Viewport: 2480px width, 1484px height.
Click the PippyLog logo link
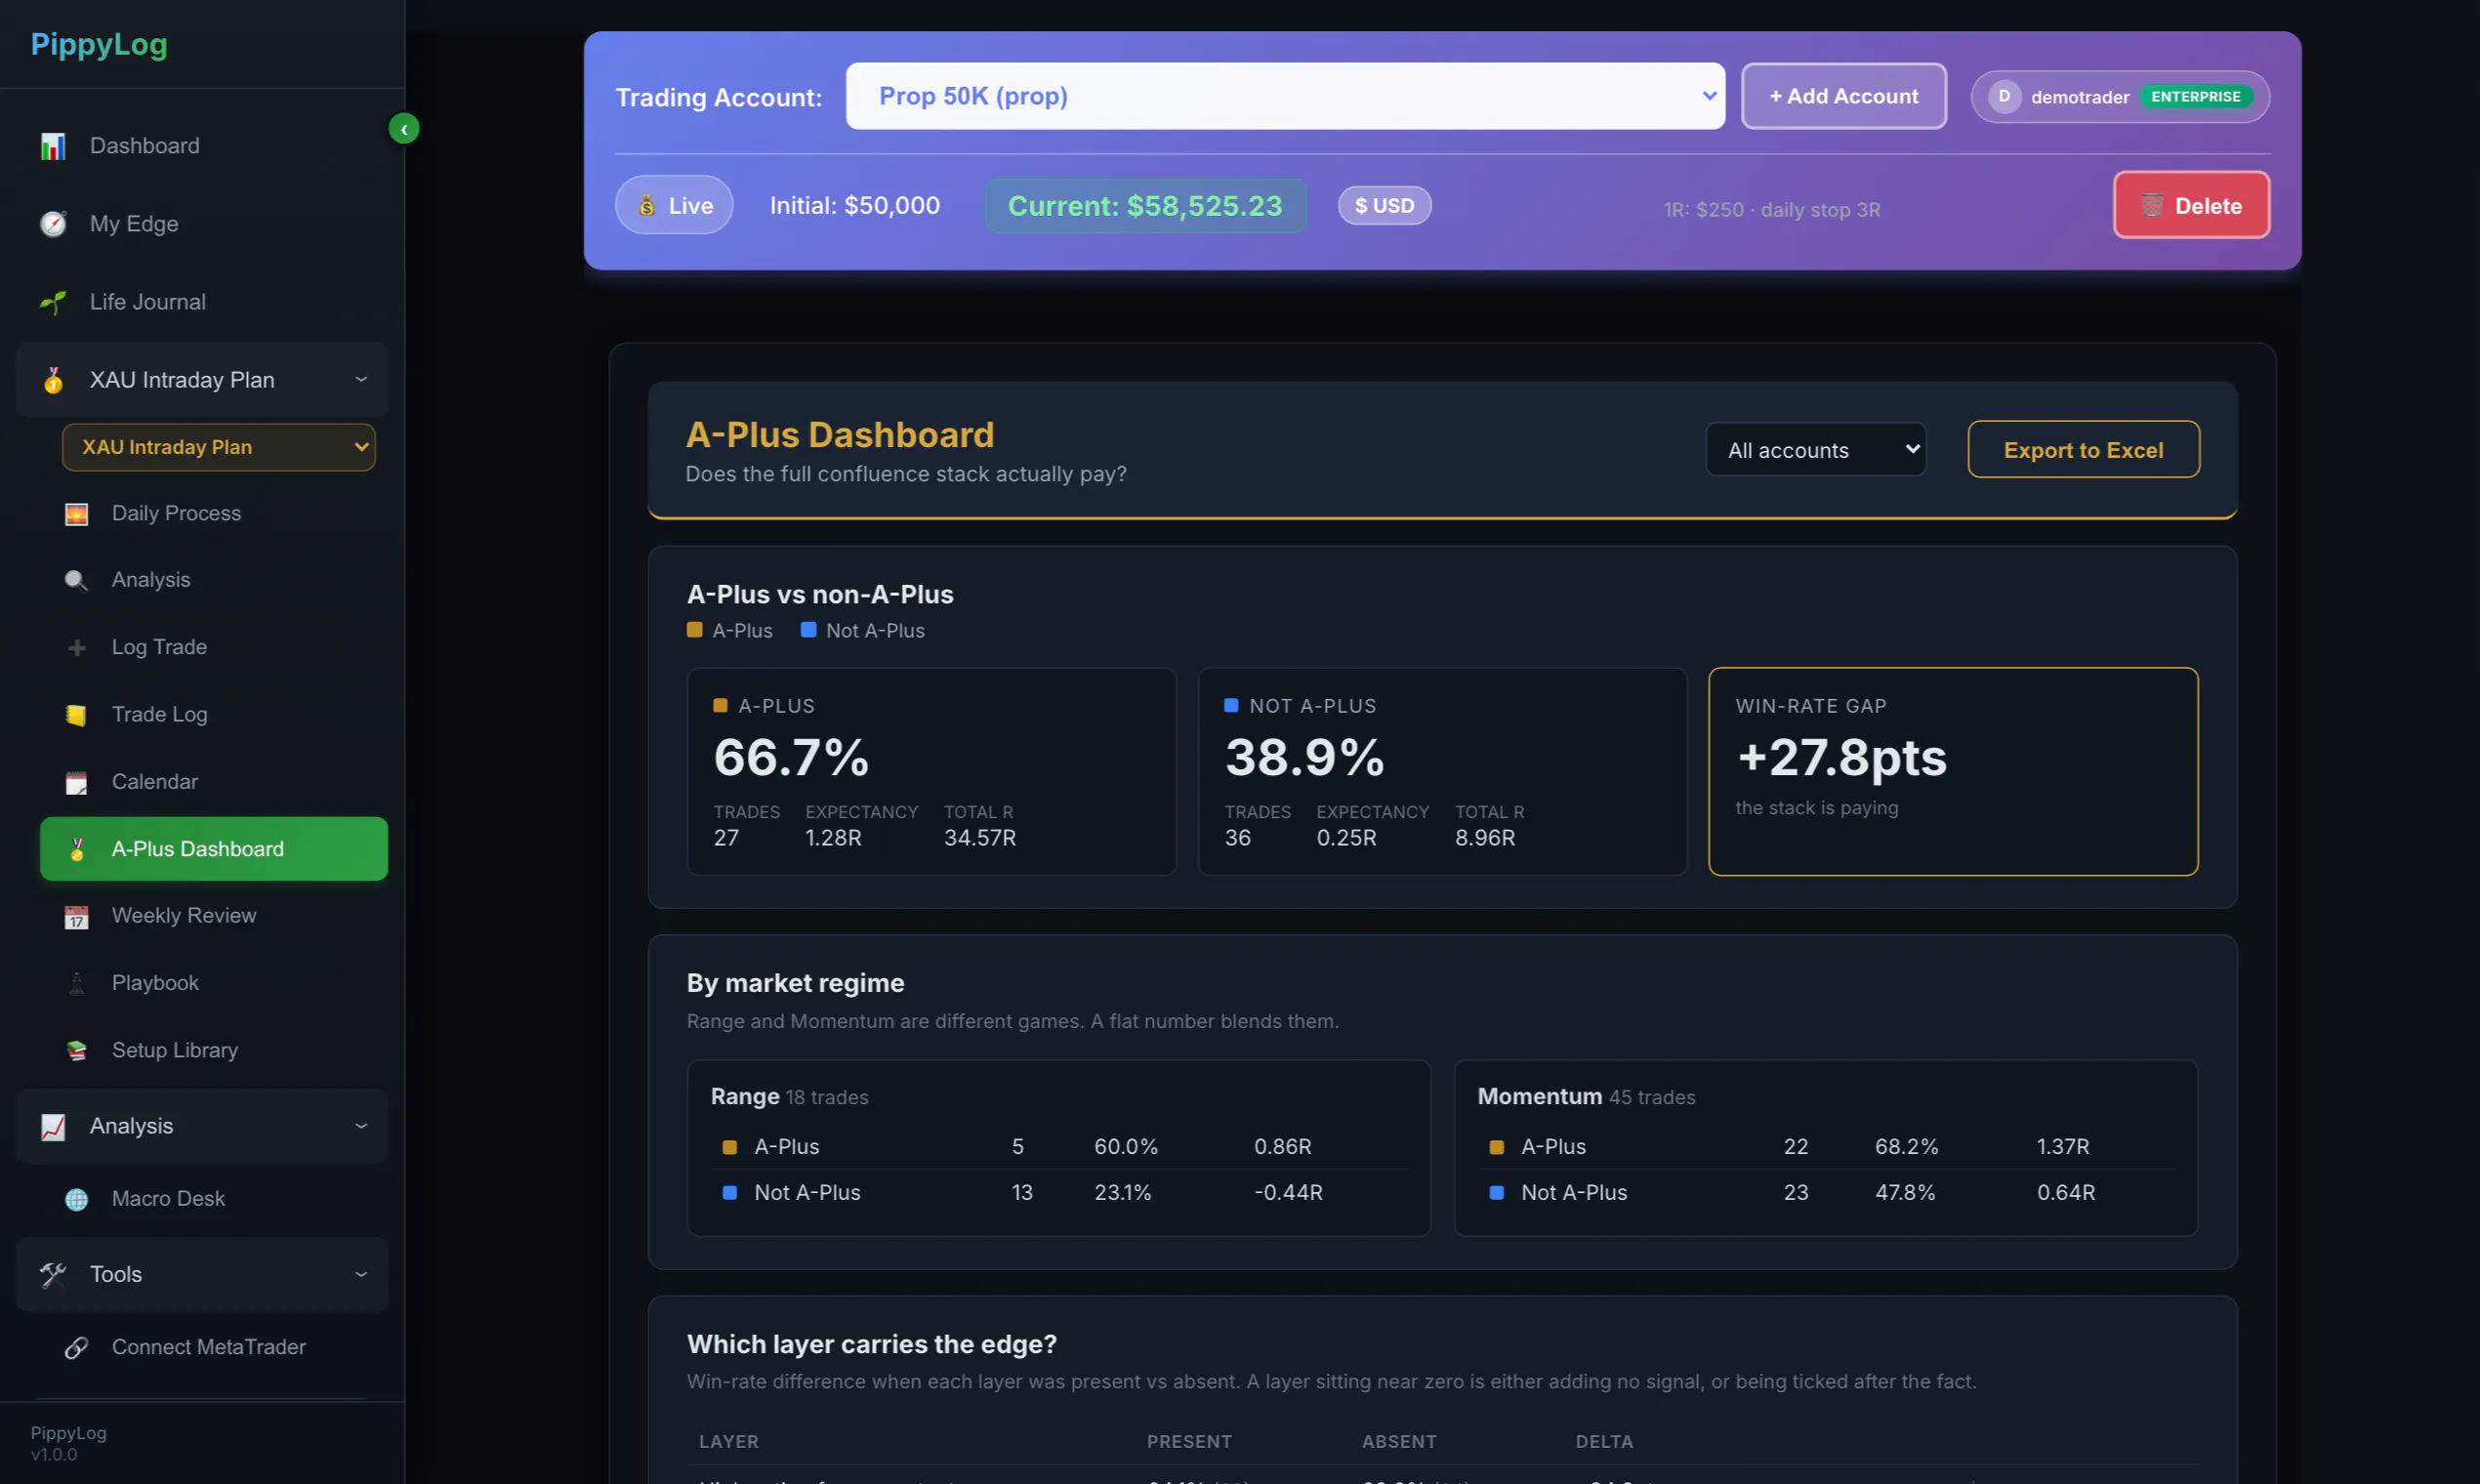click(x=99, y=44)
